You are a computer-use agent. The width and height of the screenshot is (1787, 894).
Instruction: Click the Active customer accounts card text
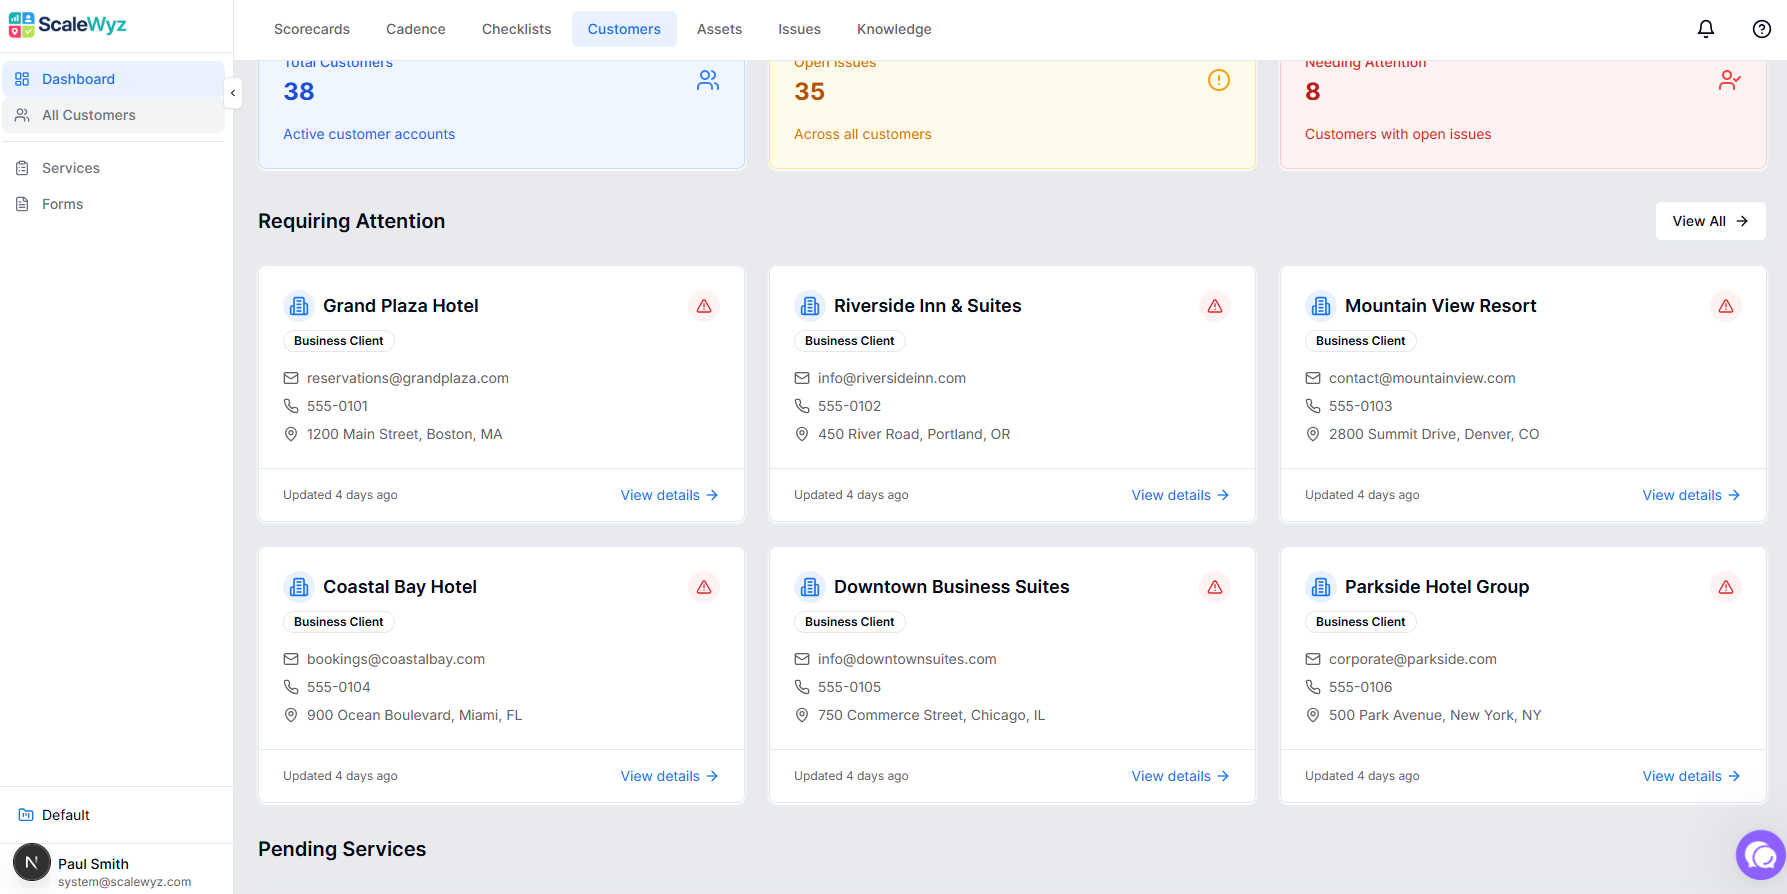[369, 134]
